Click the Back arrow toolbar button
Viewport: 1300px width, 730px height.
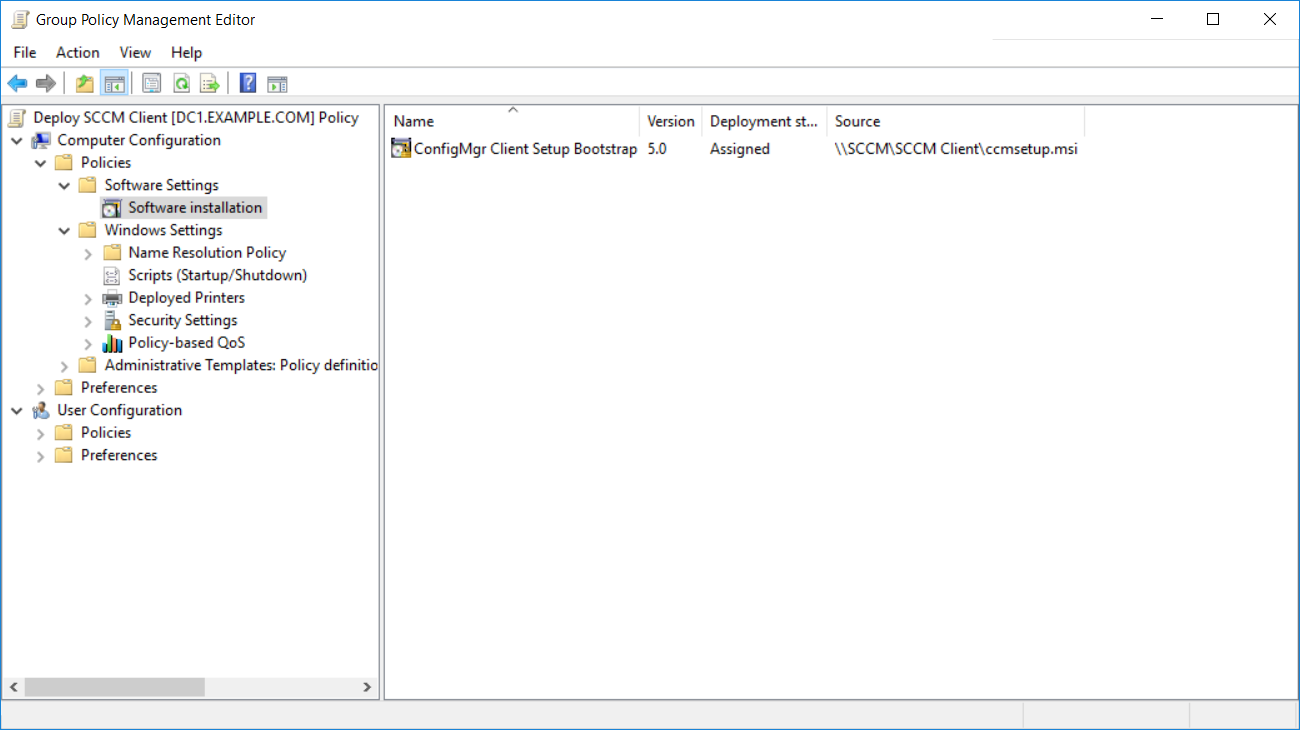pyautogui.click(x=17, y=83)
